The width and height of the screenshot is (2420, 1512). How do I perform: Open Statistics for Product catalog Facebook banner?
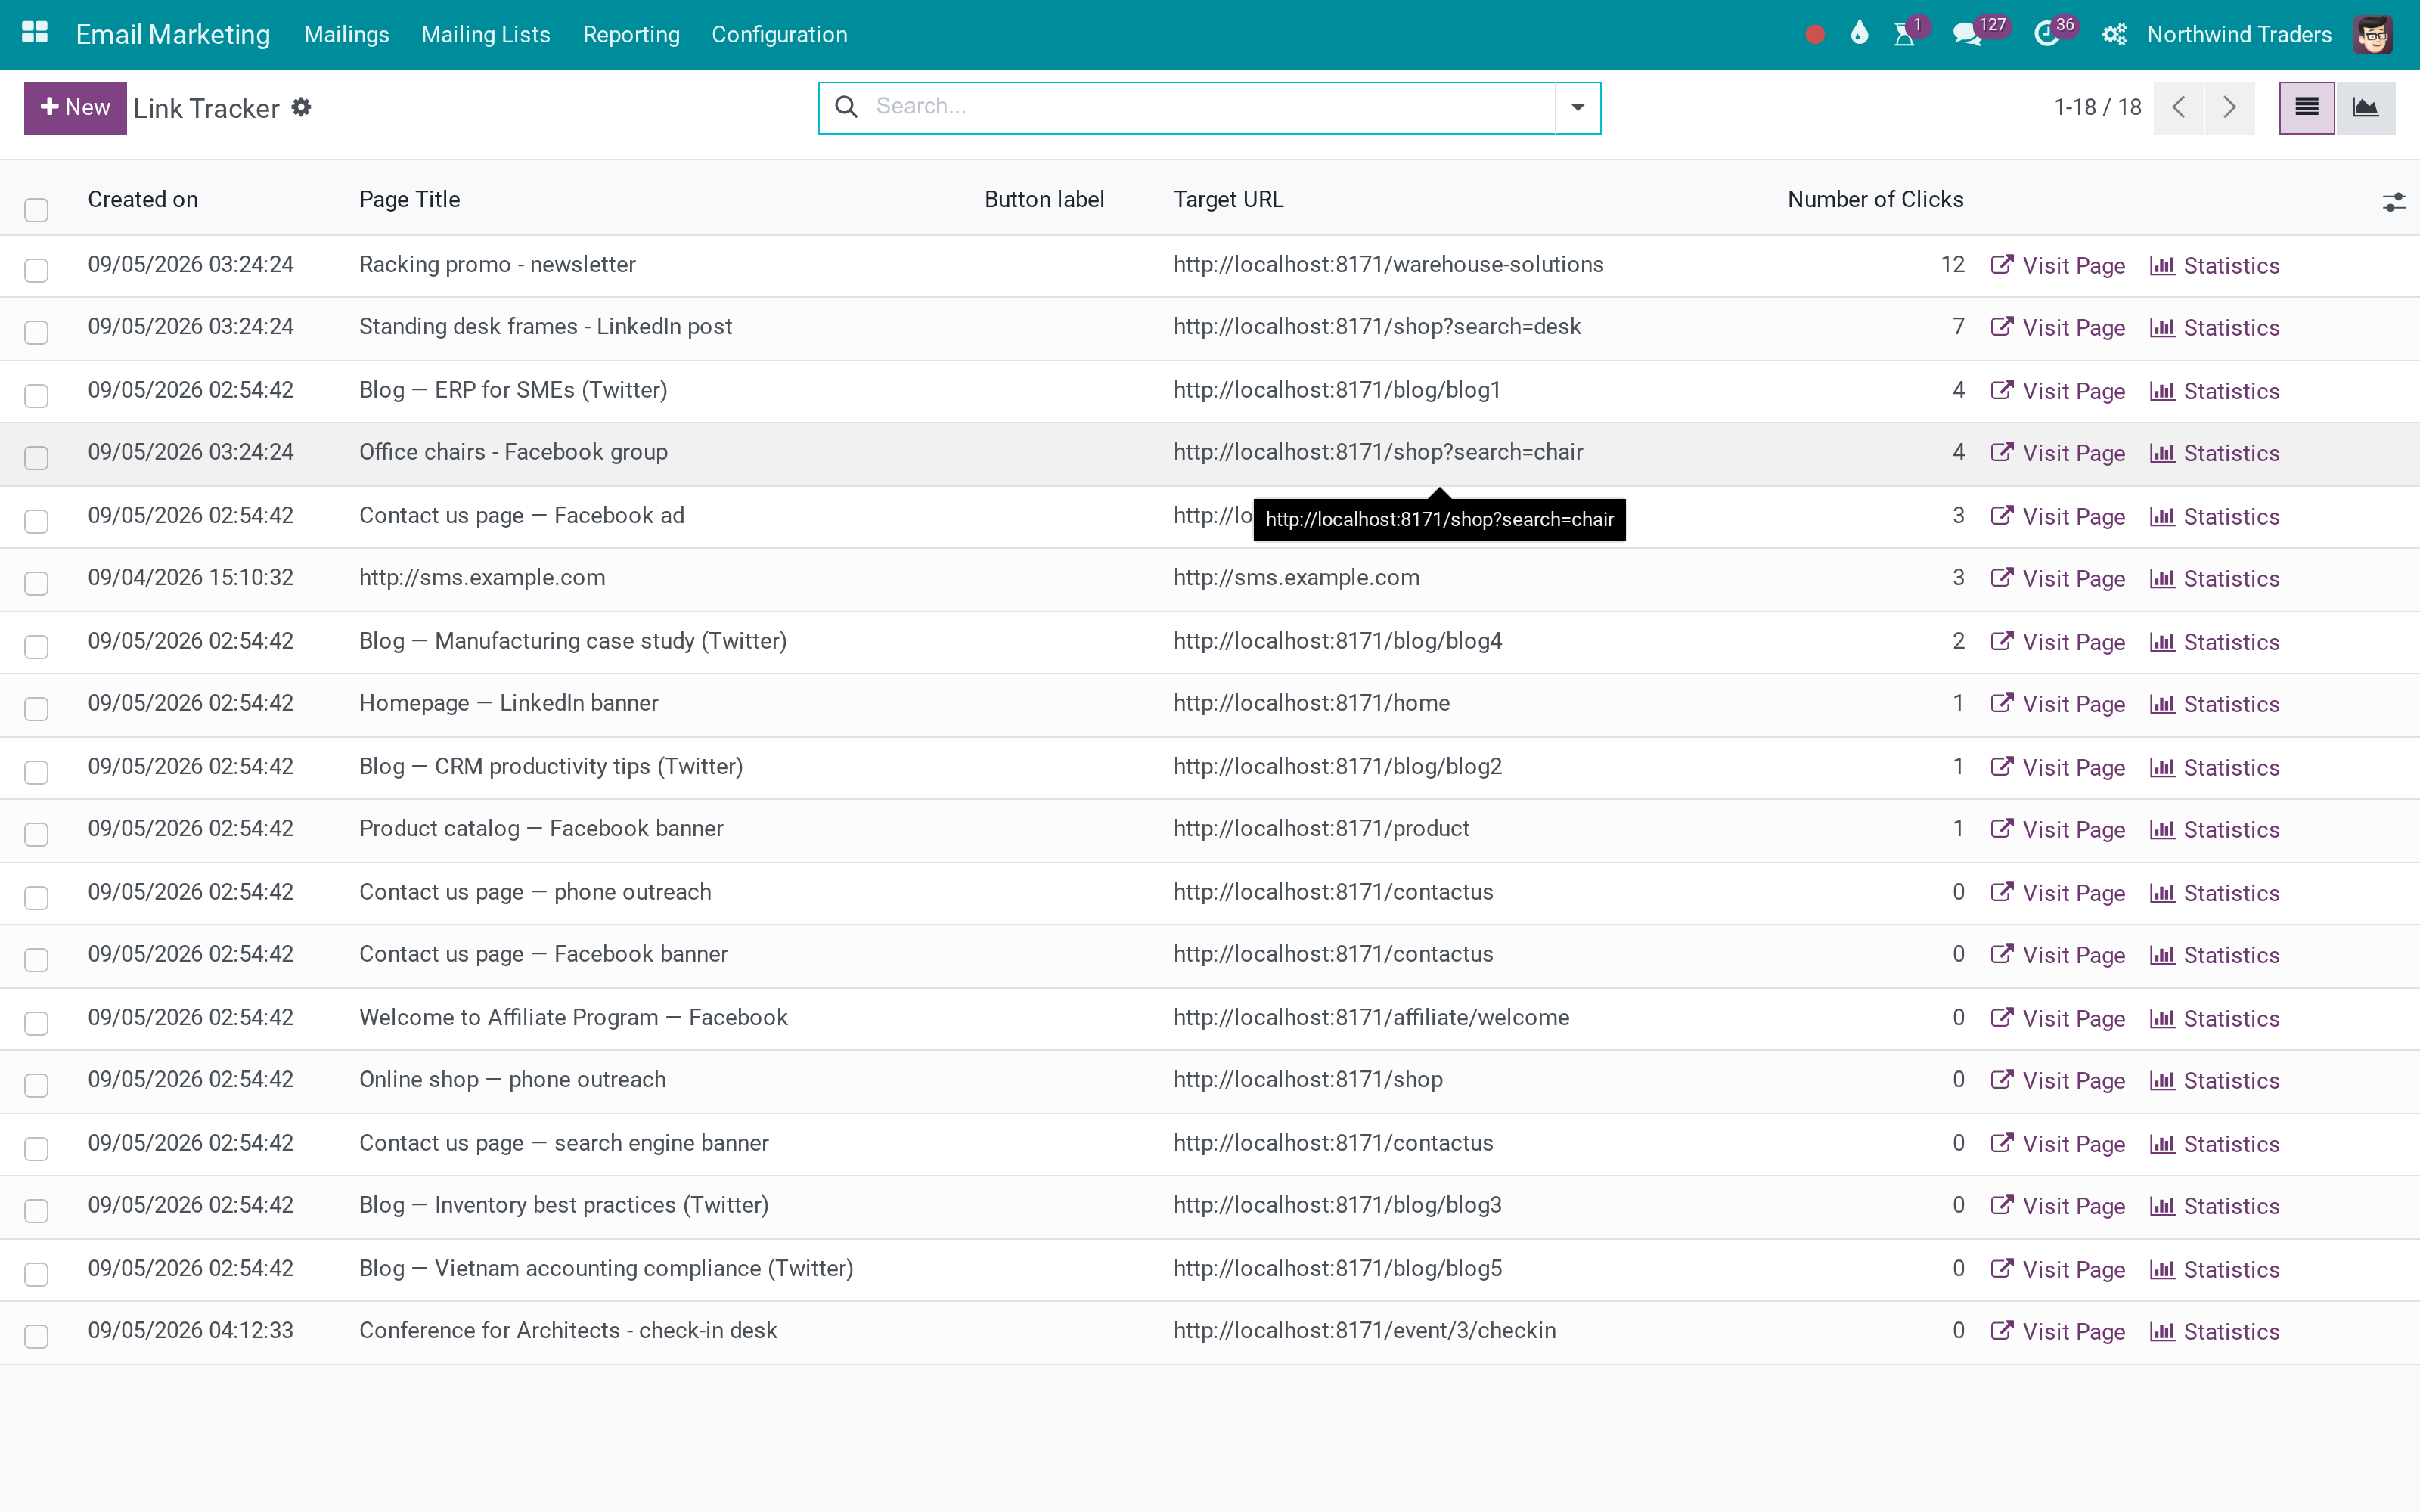point(2214,830)
